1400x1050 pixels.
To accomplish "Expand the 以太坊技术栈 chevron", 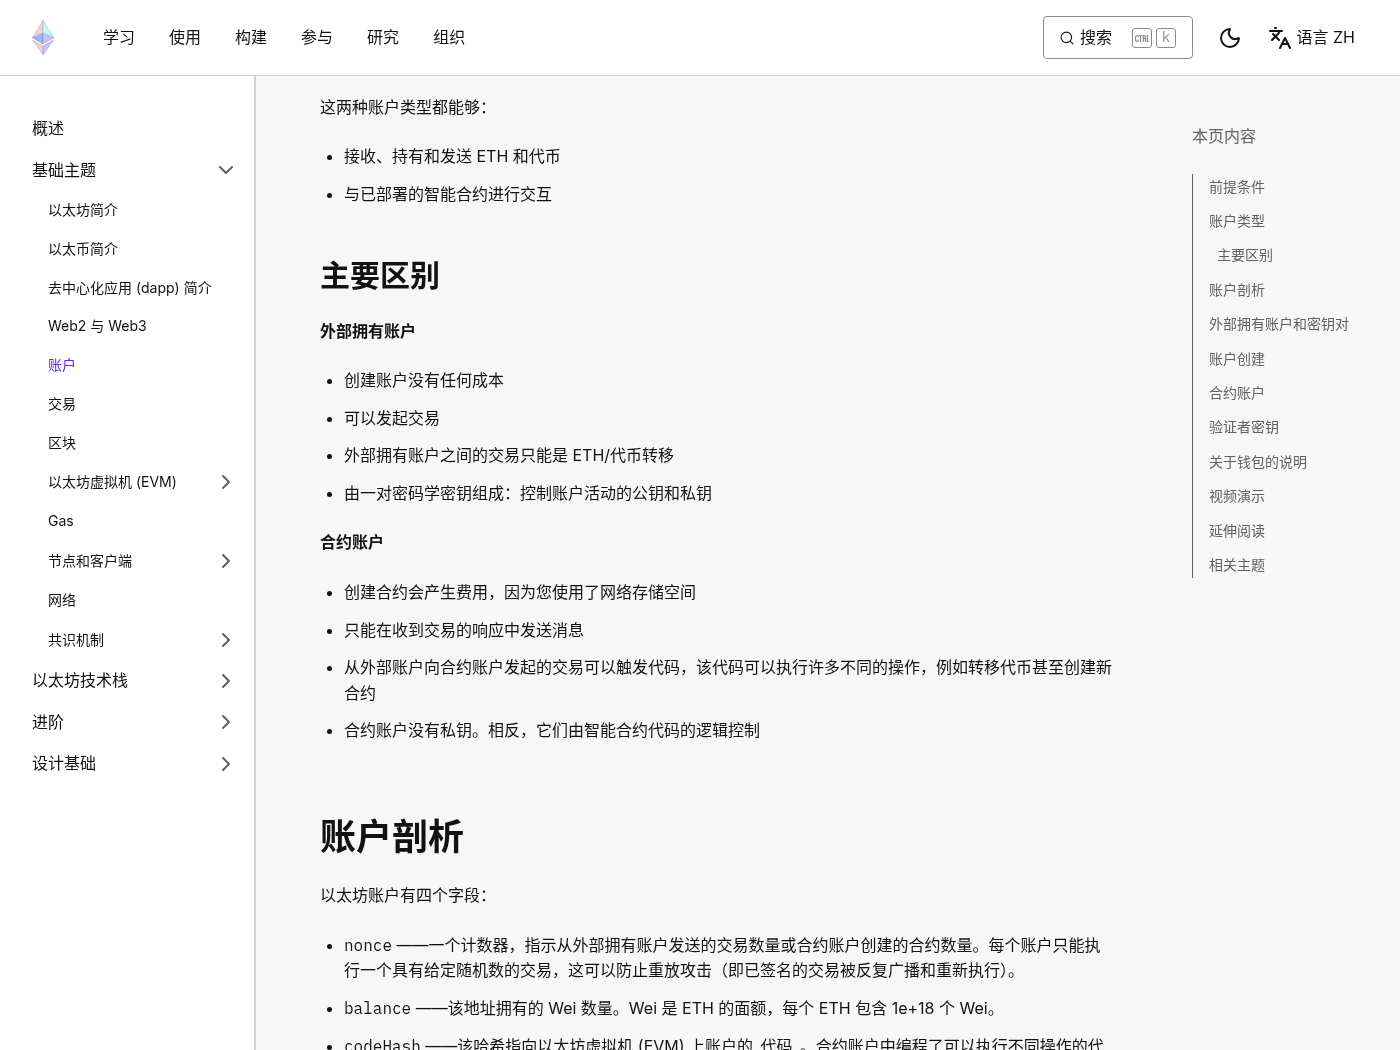I will click(x=226, y=681).
